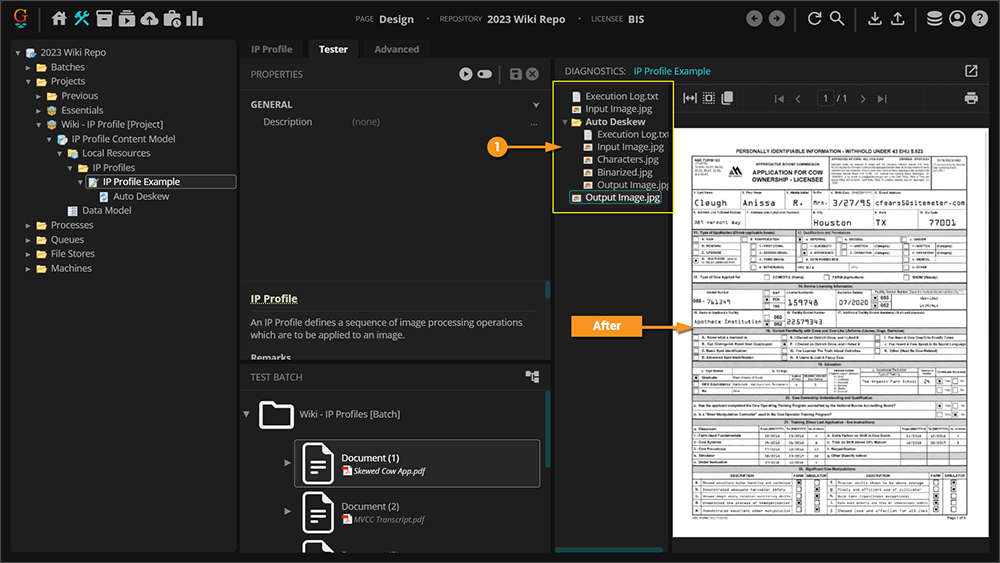Click the refresh icon in top bar
This screenshot has height=563, width=1000.
pyautogui.click(x=815, y=18)
